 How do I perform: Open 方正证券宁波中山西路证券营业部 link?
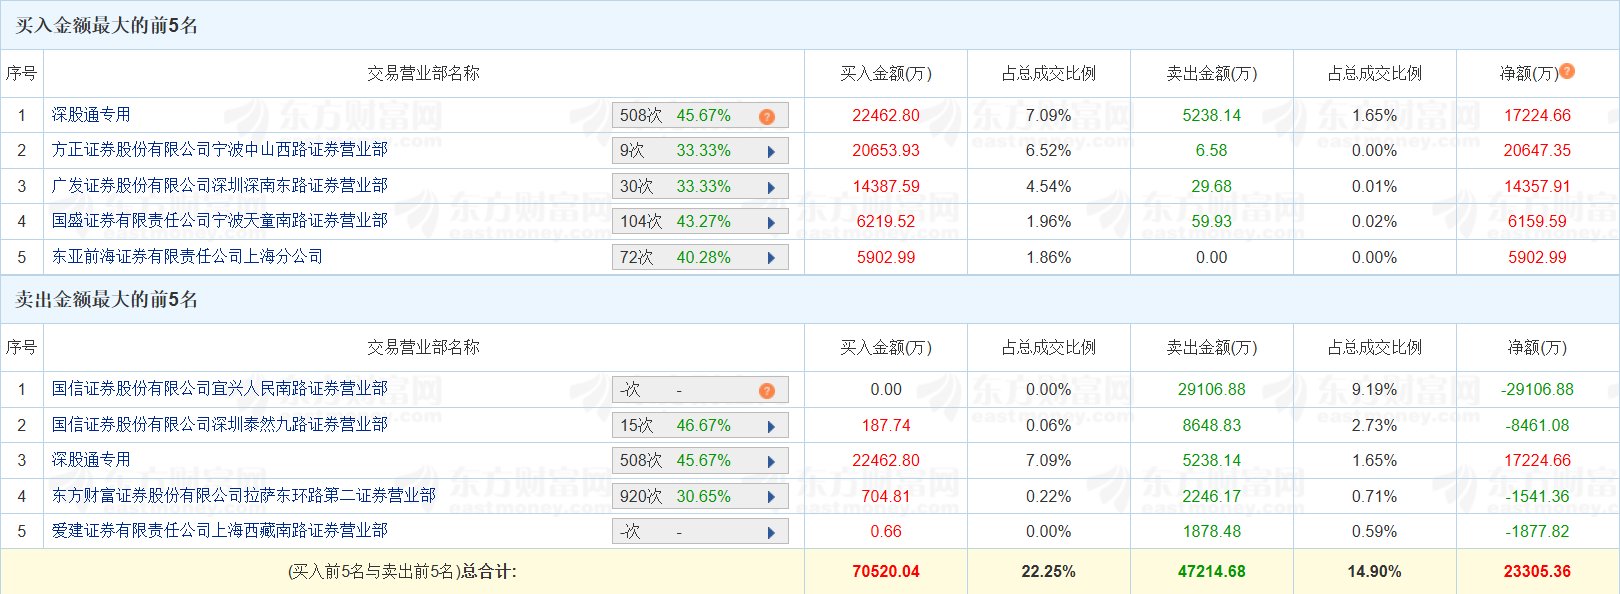point(220,150)
